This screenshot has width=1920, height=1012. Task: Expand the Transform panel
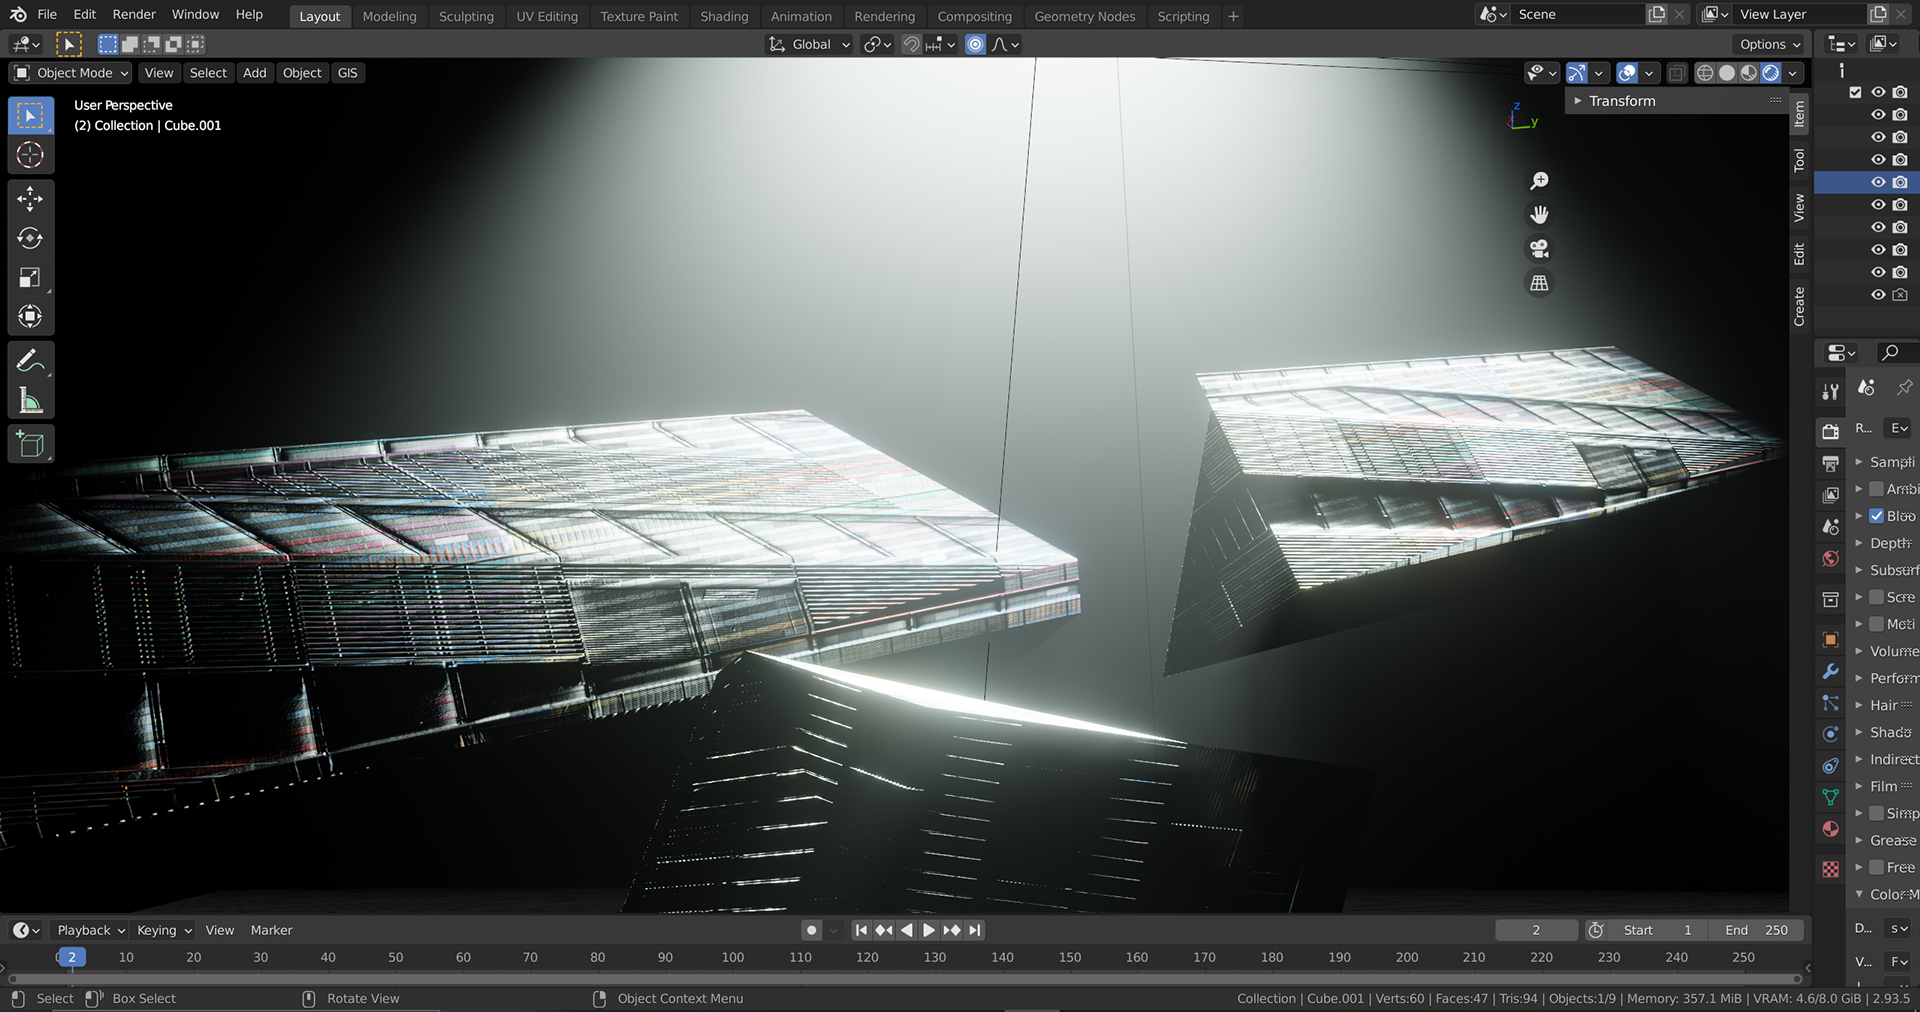[1621, 101]
